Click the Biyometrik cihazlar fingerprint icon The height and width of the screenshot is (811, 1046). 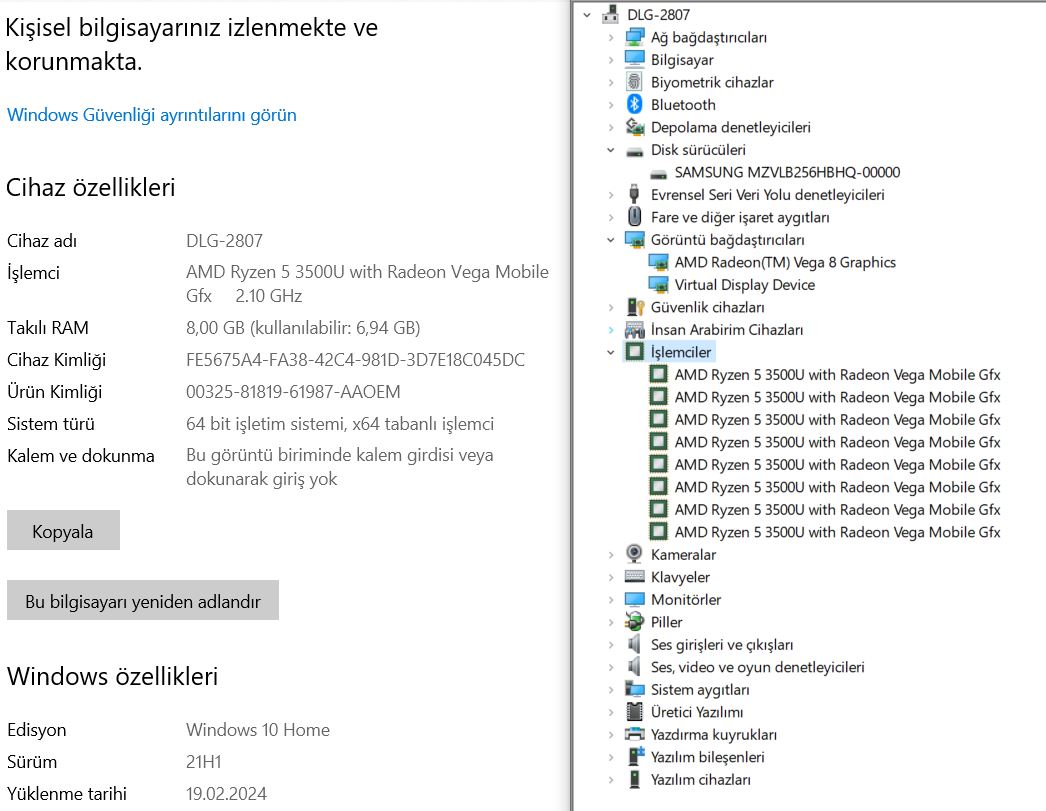coord(634,82)
